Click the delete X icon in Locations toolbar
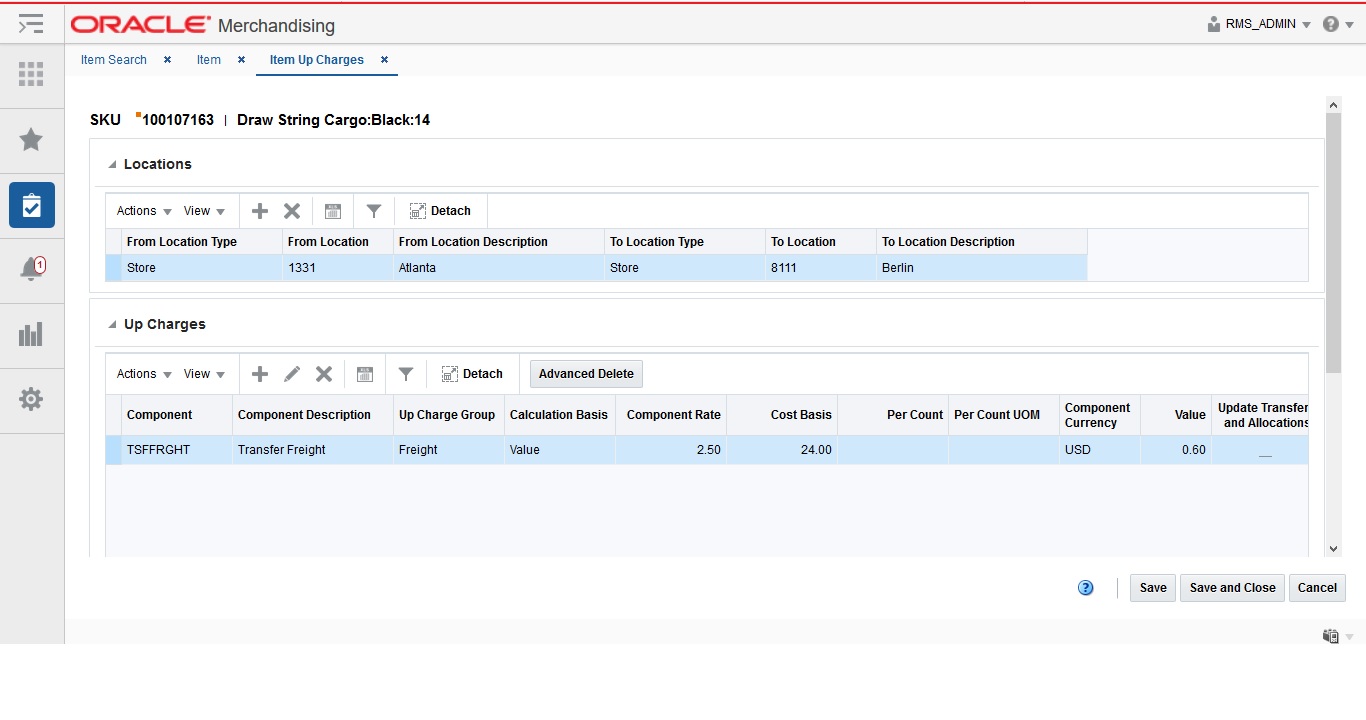 click(292, 211)
